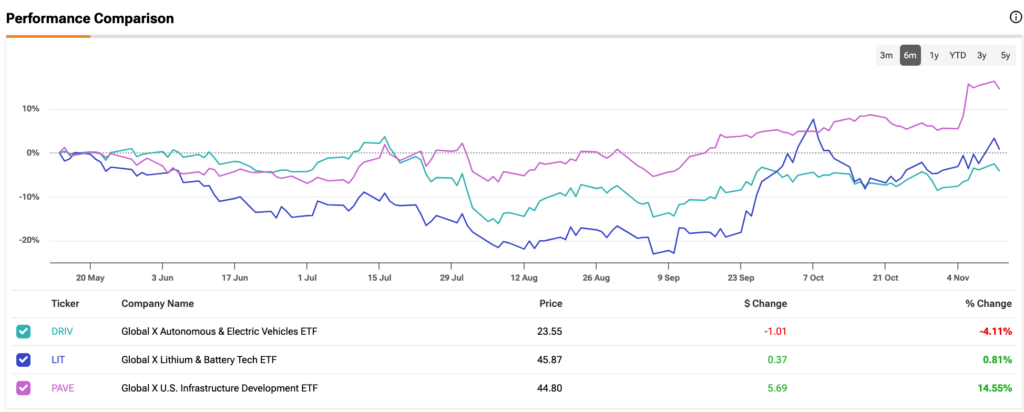Sort table by Price column header

click(x=550, y=304)
